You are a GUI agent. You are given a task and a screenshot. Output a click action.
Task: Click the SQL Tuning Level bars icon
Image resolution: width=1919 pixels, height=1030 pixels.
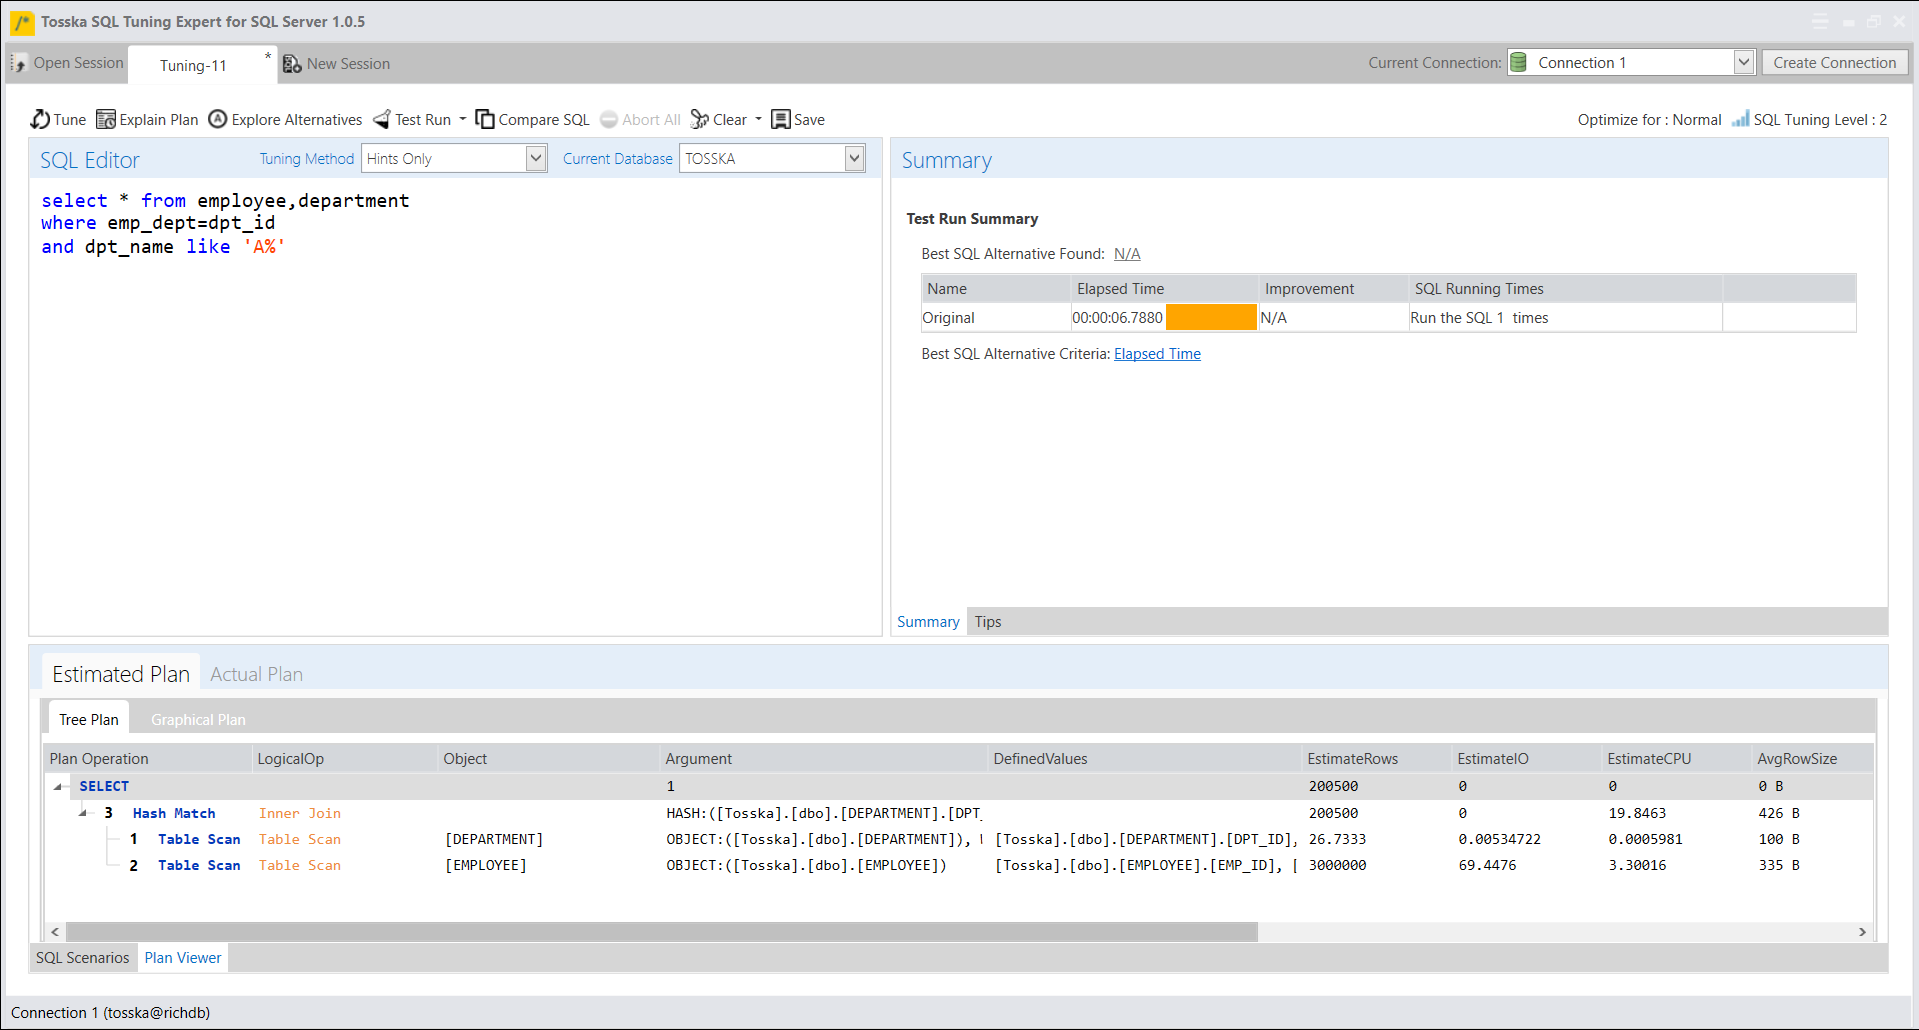(1741, 119)
